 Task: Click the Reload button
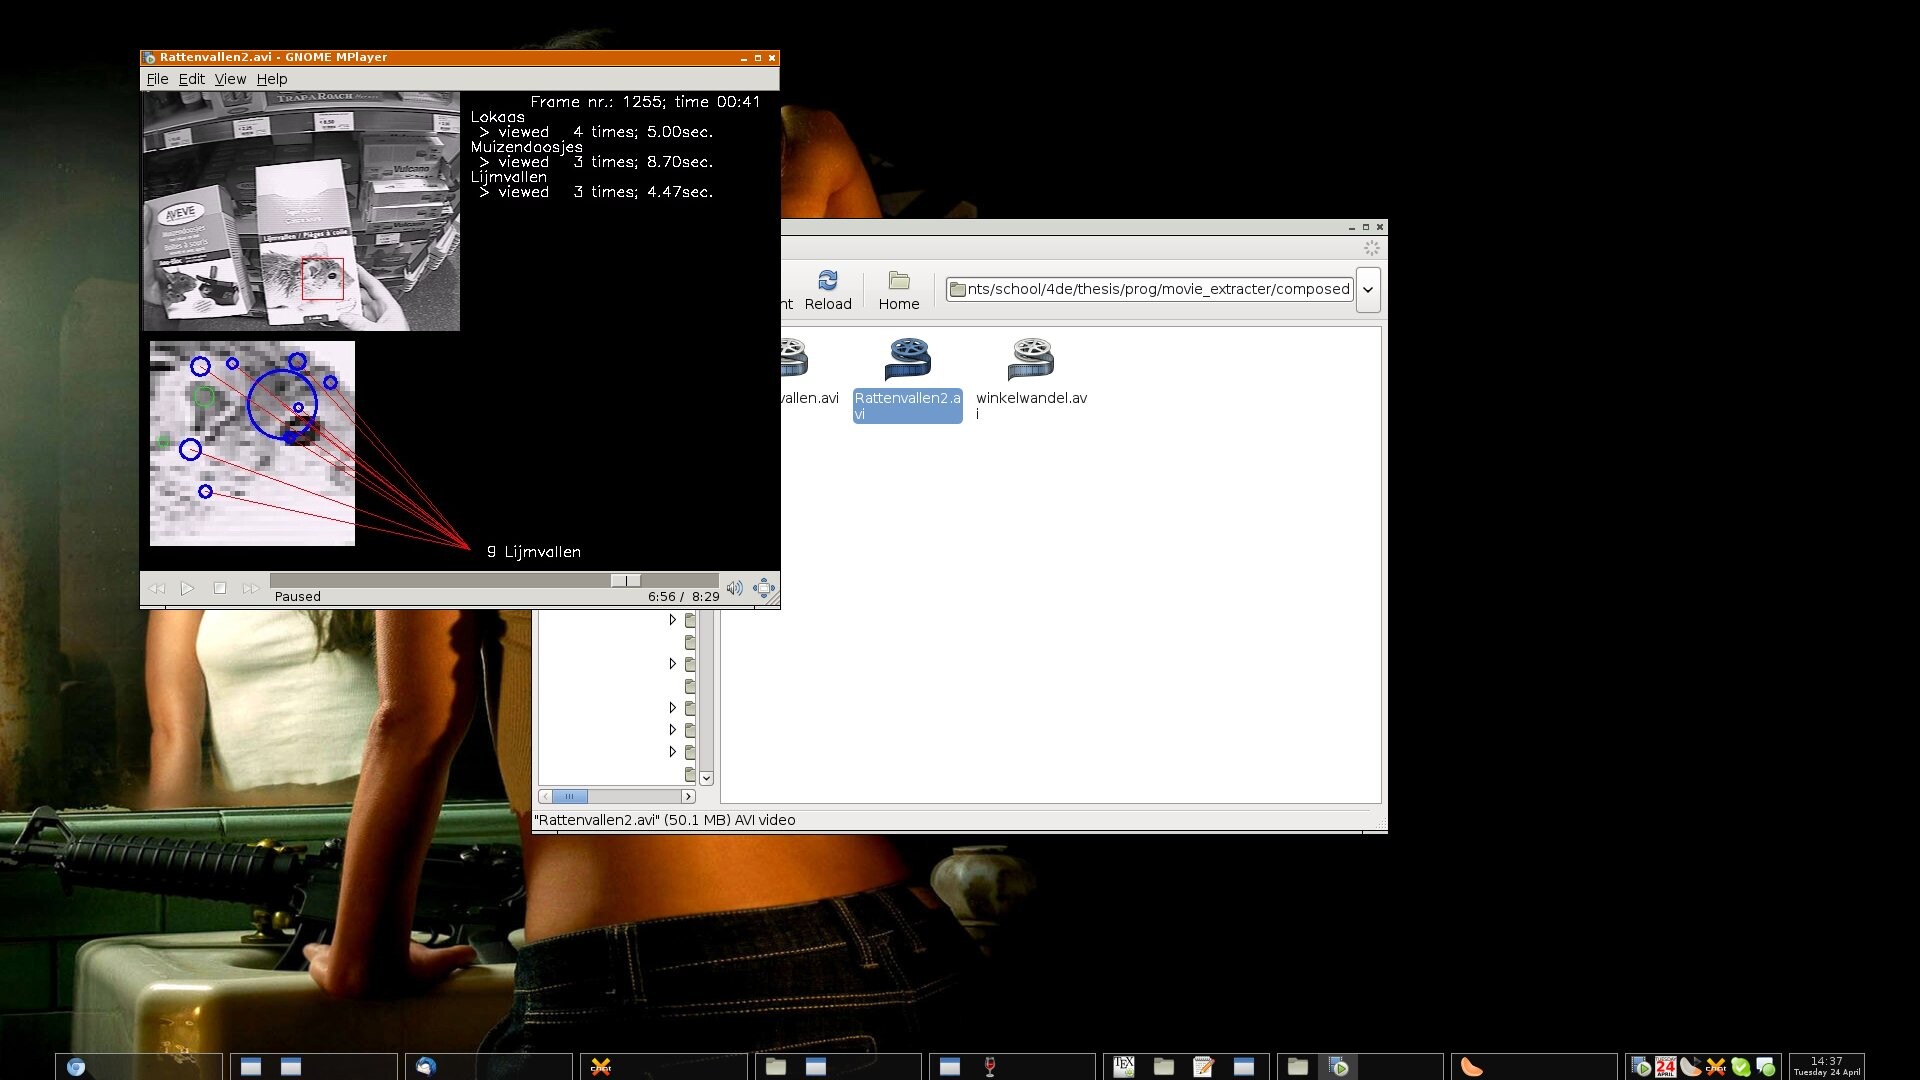pos(828,290)
